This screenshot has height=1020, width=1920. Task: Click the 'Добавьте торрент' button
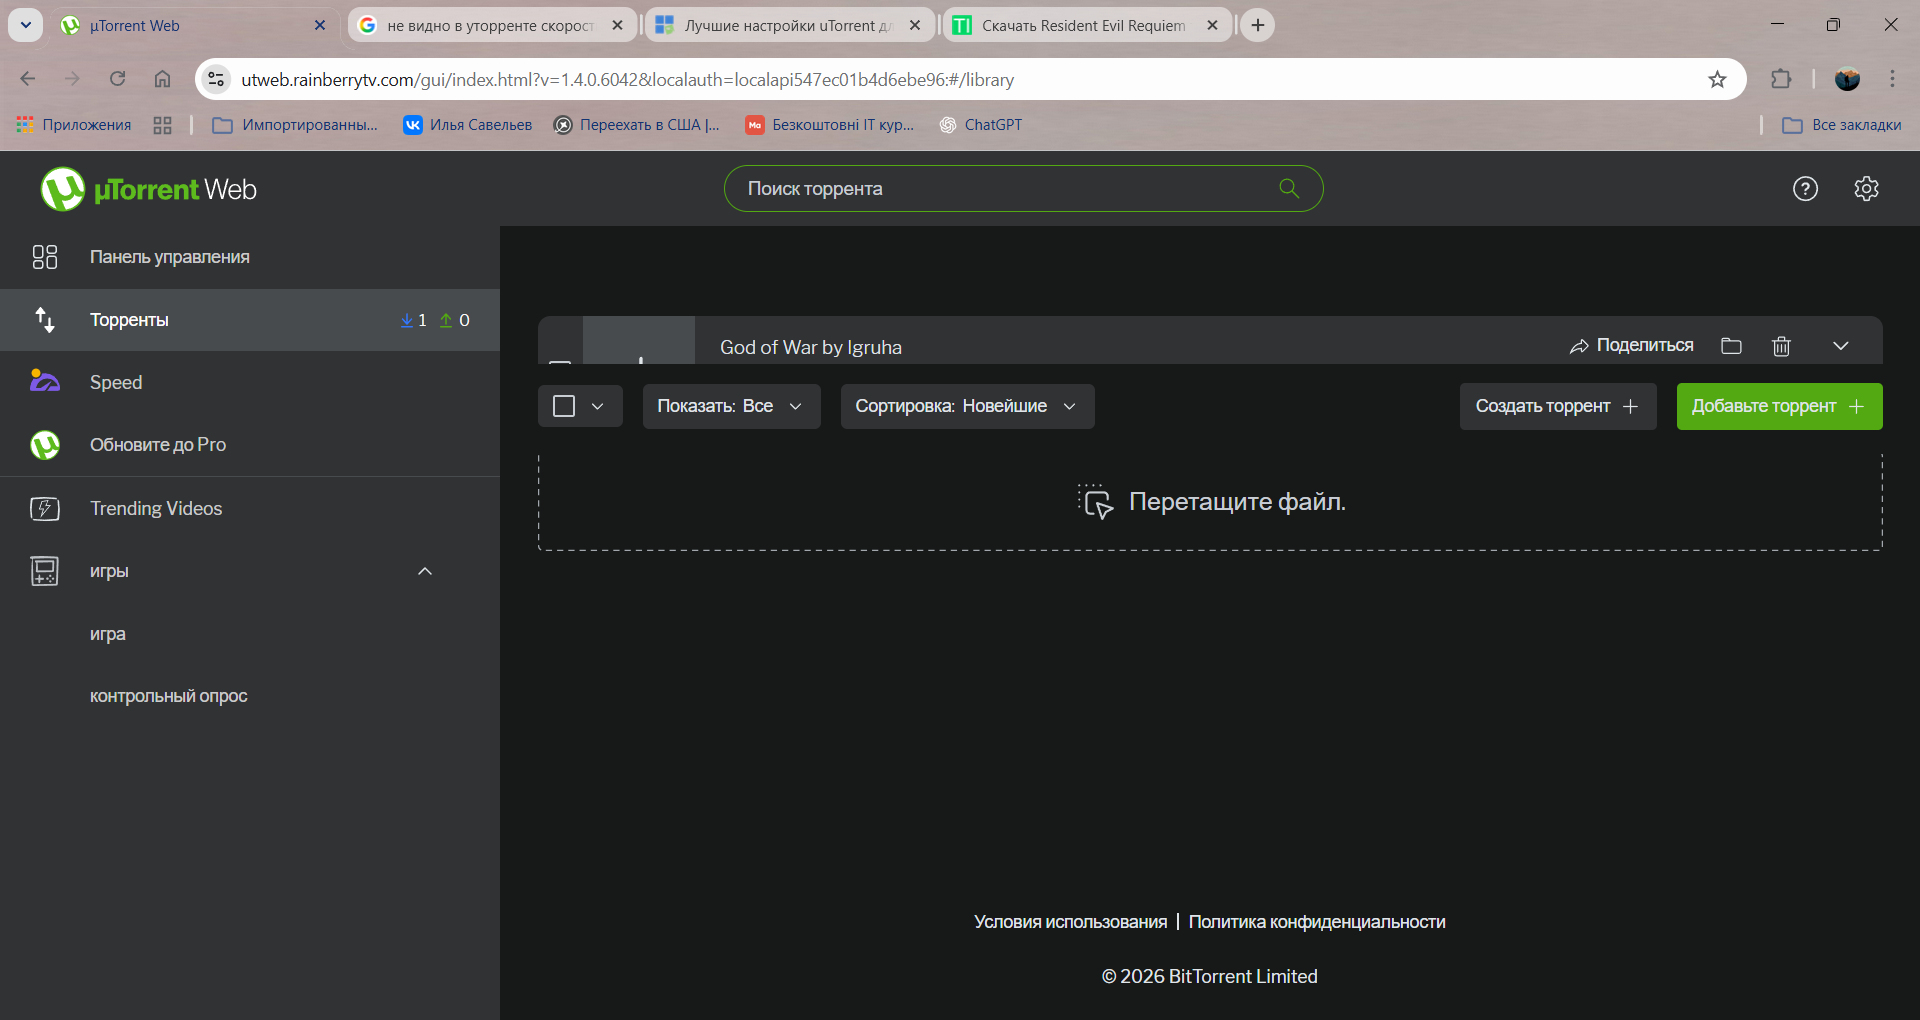1779,406
